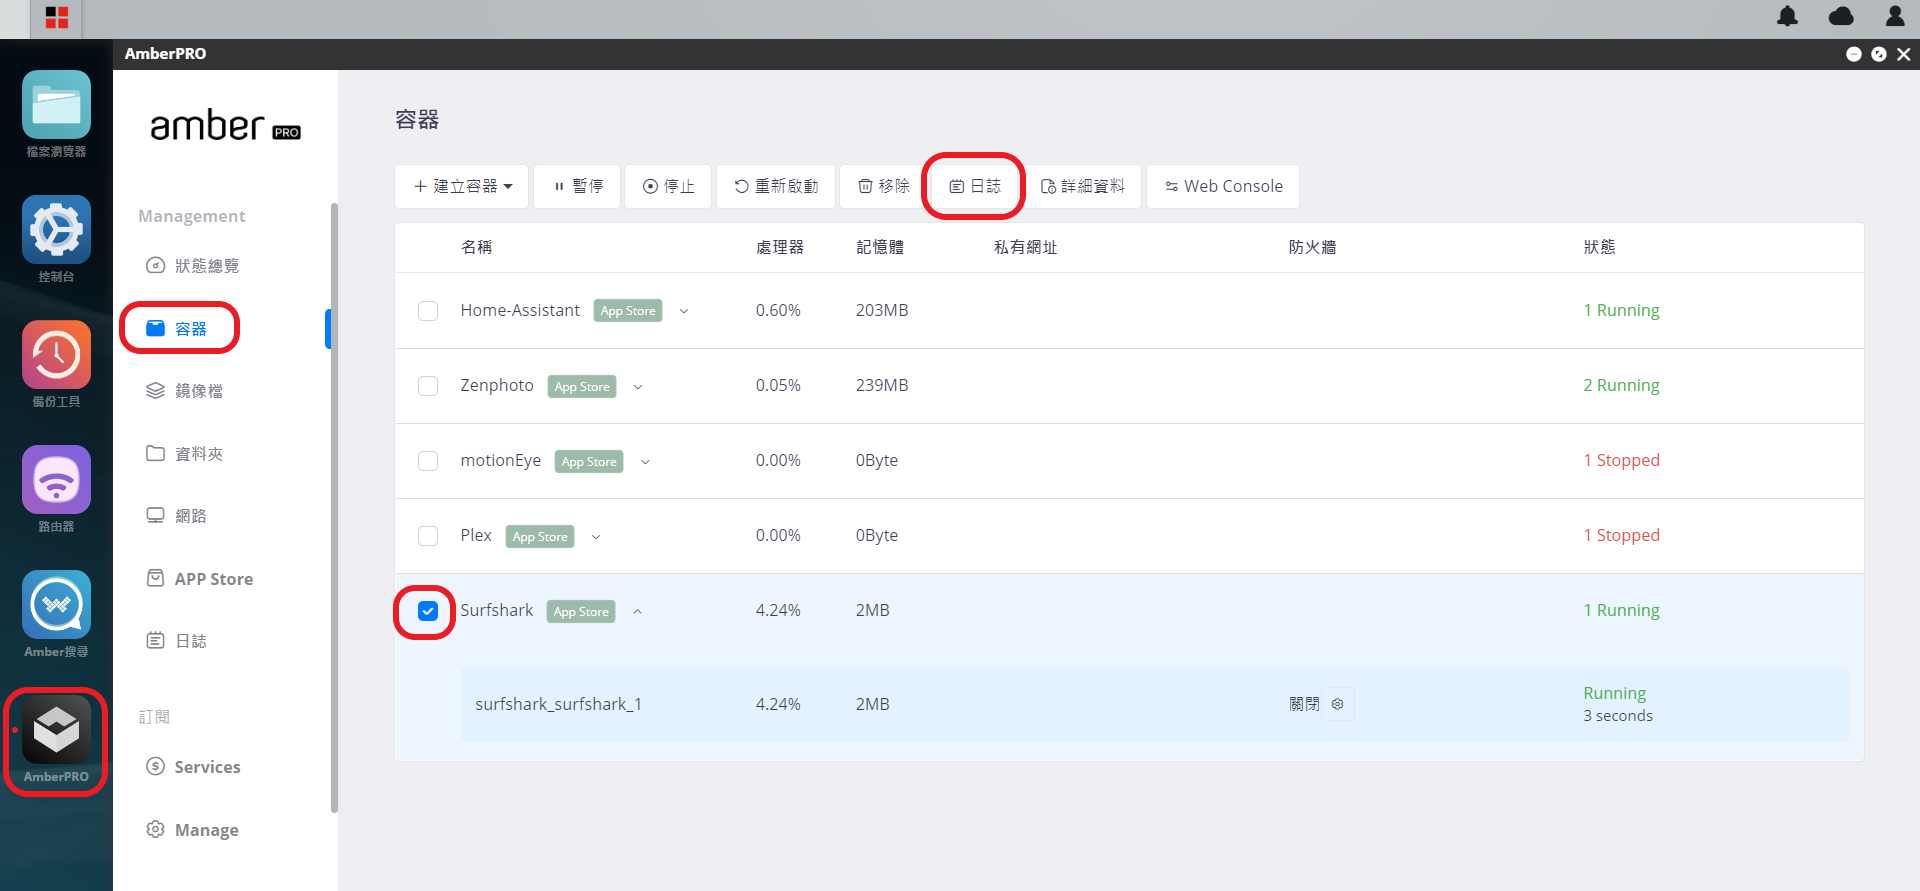The image size is (1920, 891).
Task: Click the sidebar vertical scrollbar
Action: [x=334, y=507]
